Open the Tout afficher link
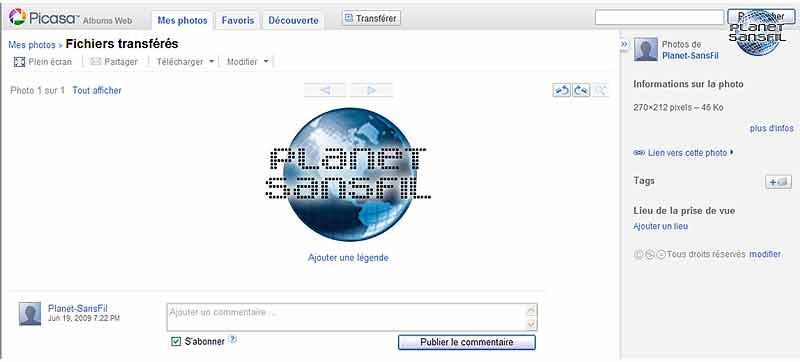The height and width of the screenshot is (362, 800). pos(97,90)
